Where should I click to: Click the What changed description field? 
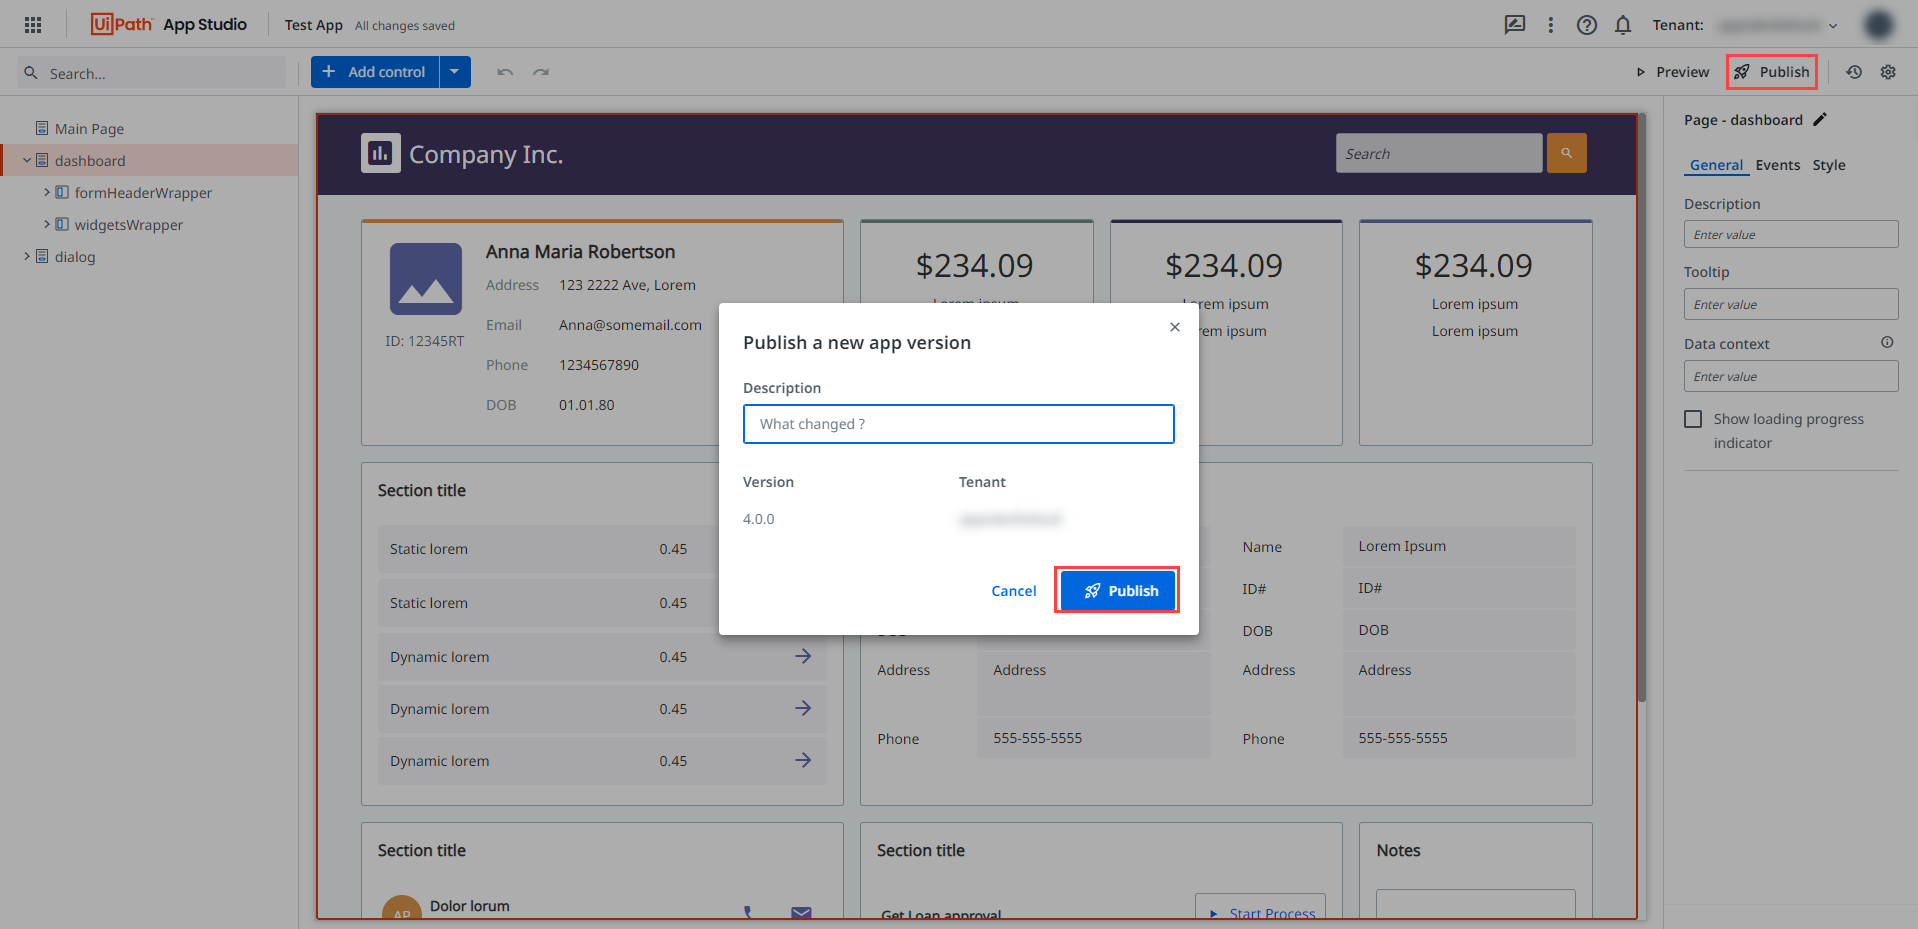point(957,423)
